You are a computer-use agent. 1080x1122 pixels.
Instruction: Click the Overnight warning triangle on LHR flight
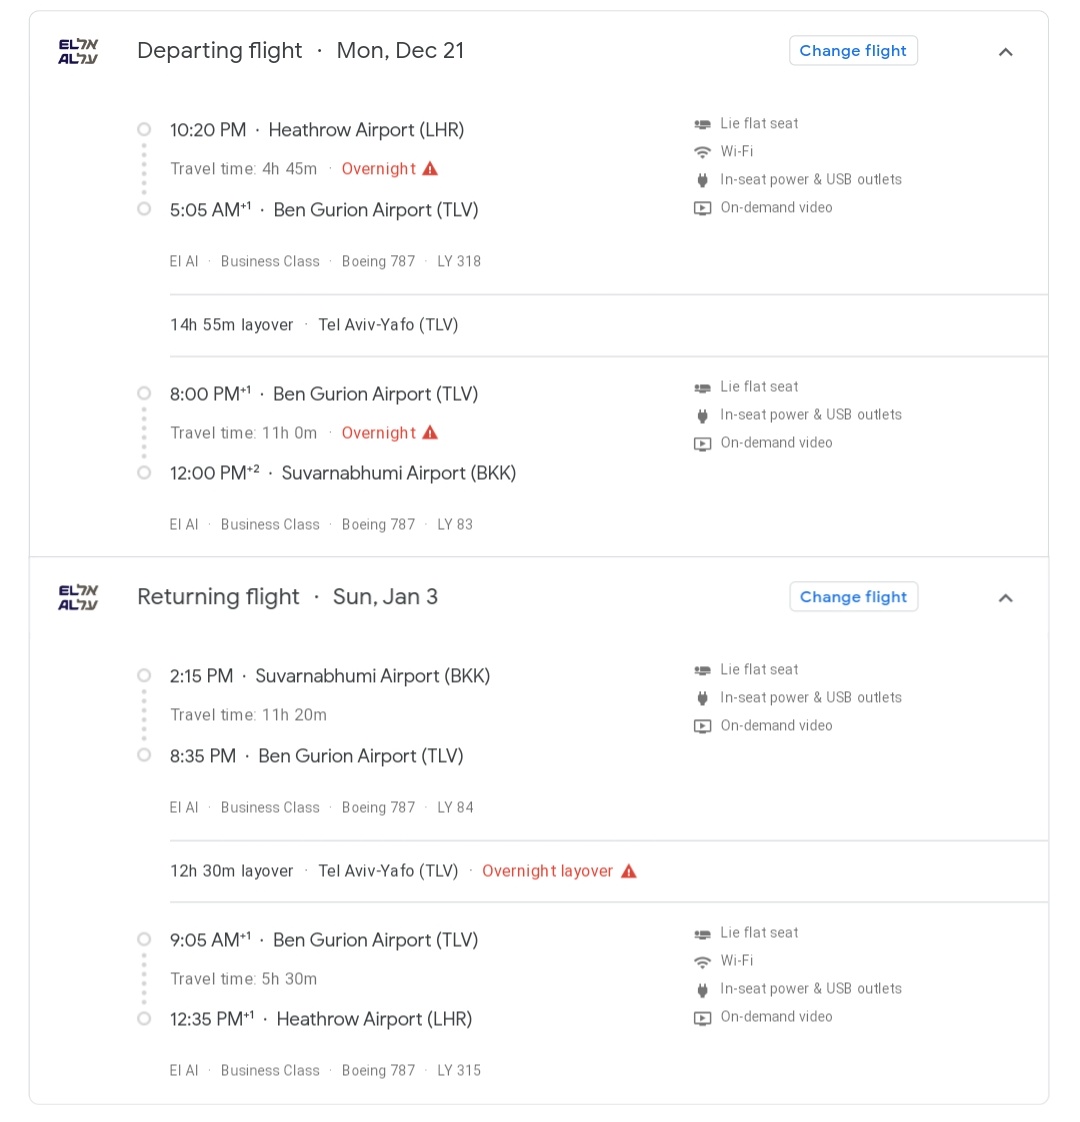coord(430,169)
